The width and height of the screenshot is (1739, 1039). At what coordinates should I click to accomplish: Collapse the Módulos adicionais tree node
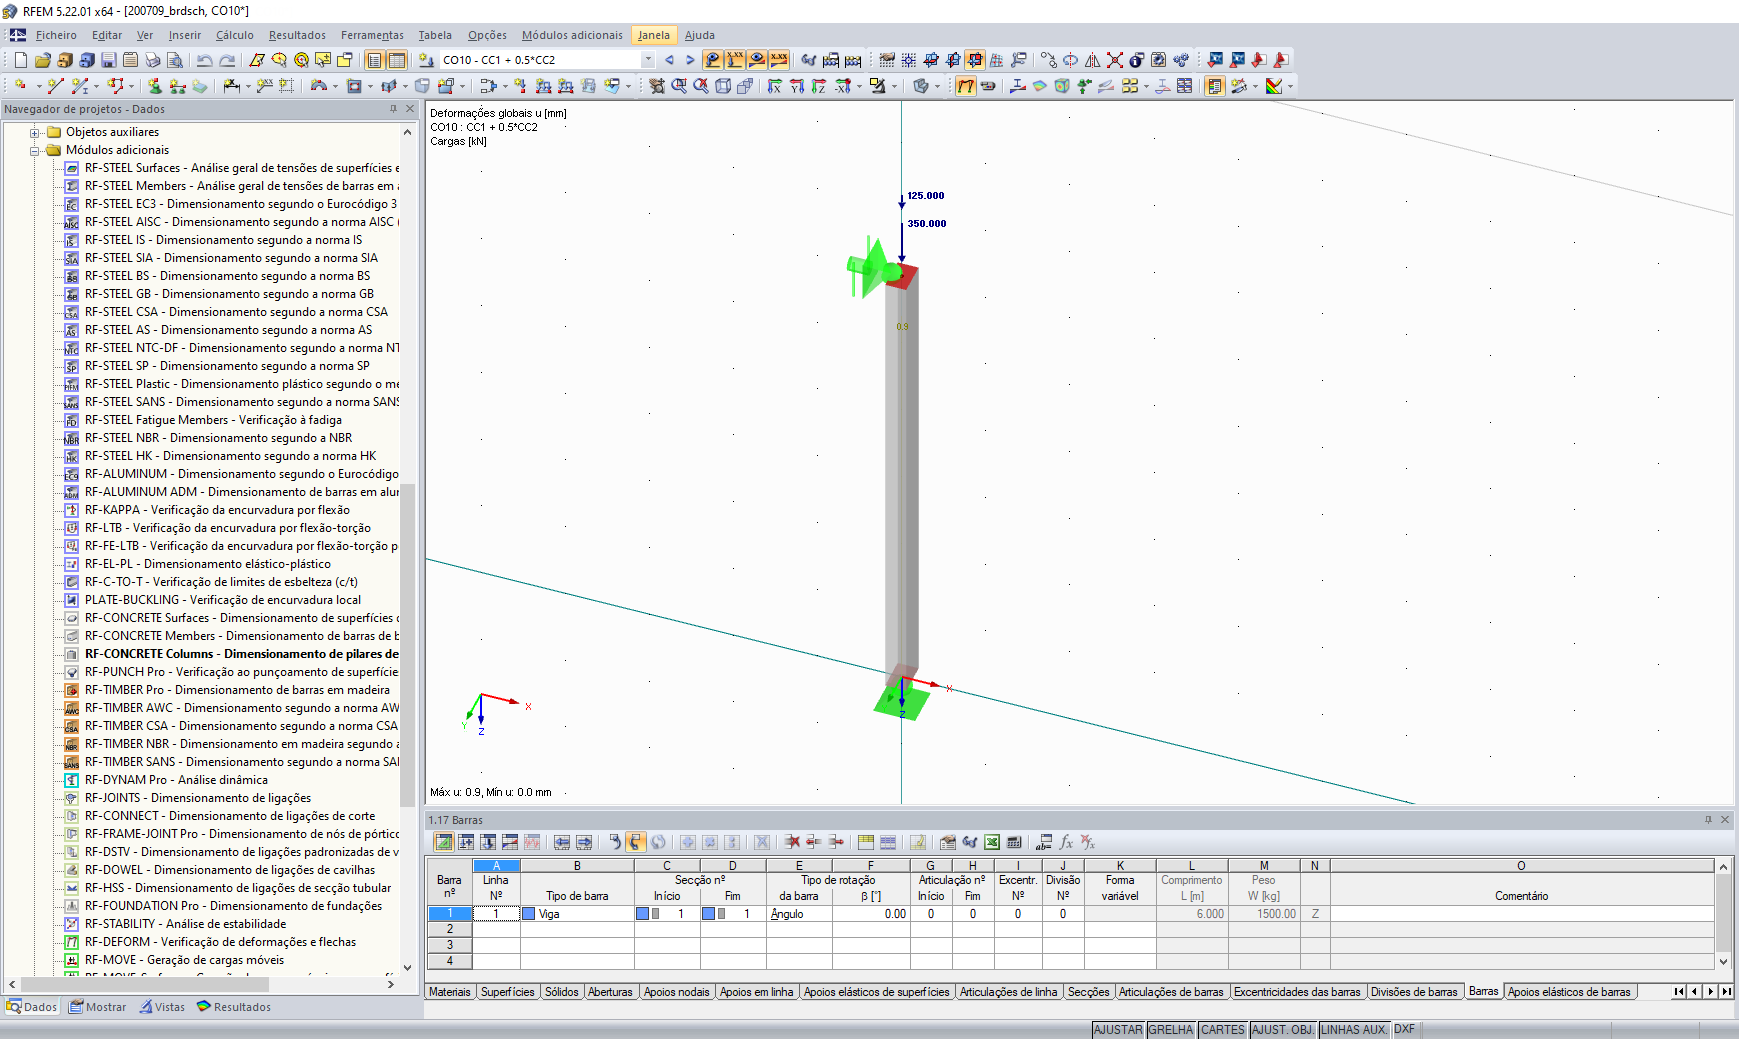click(x=35, y=150)
